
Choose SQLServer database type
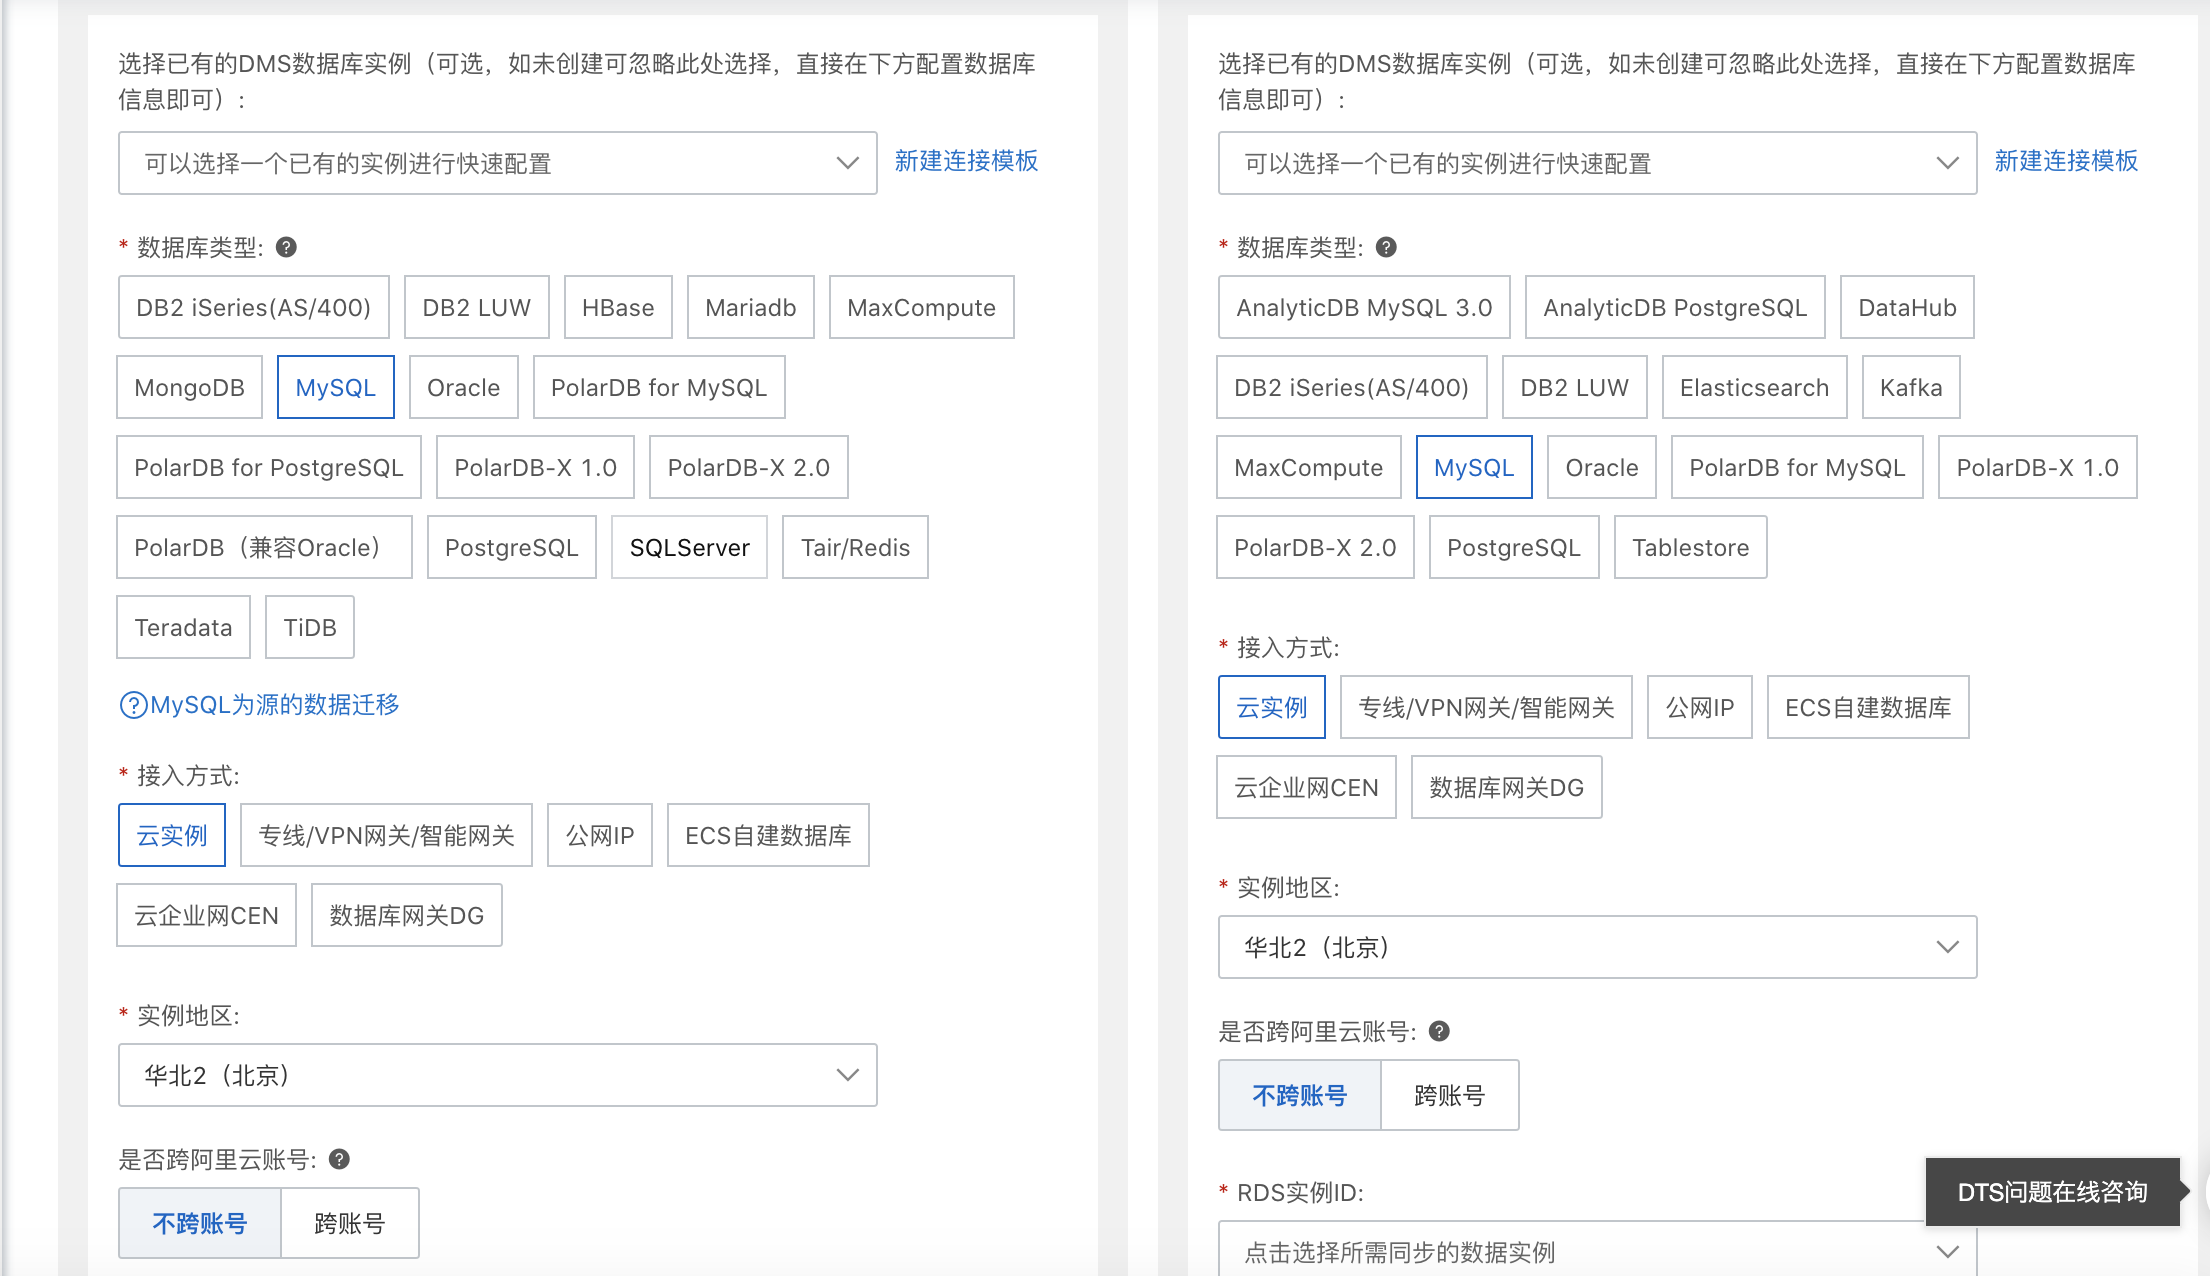[690, 547]
